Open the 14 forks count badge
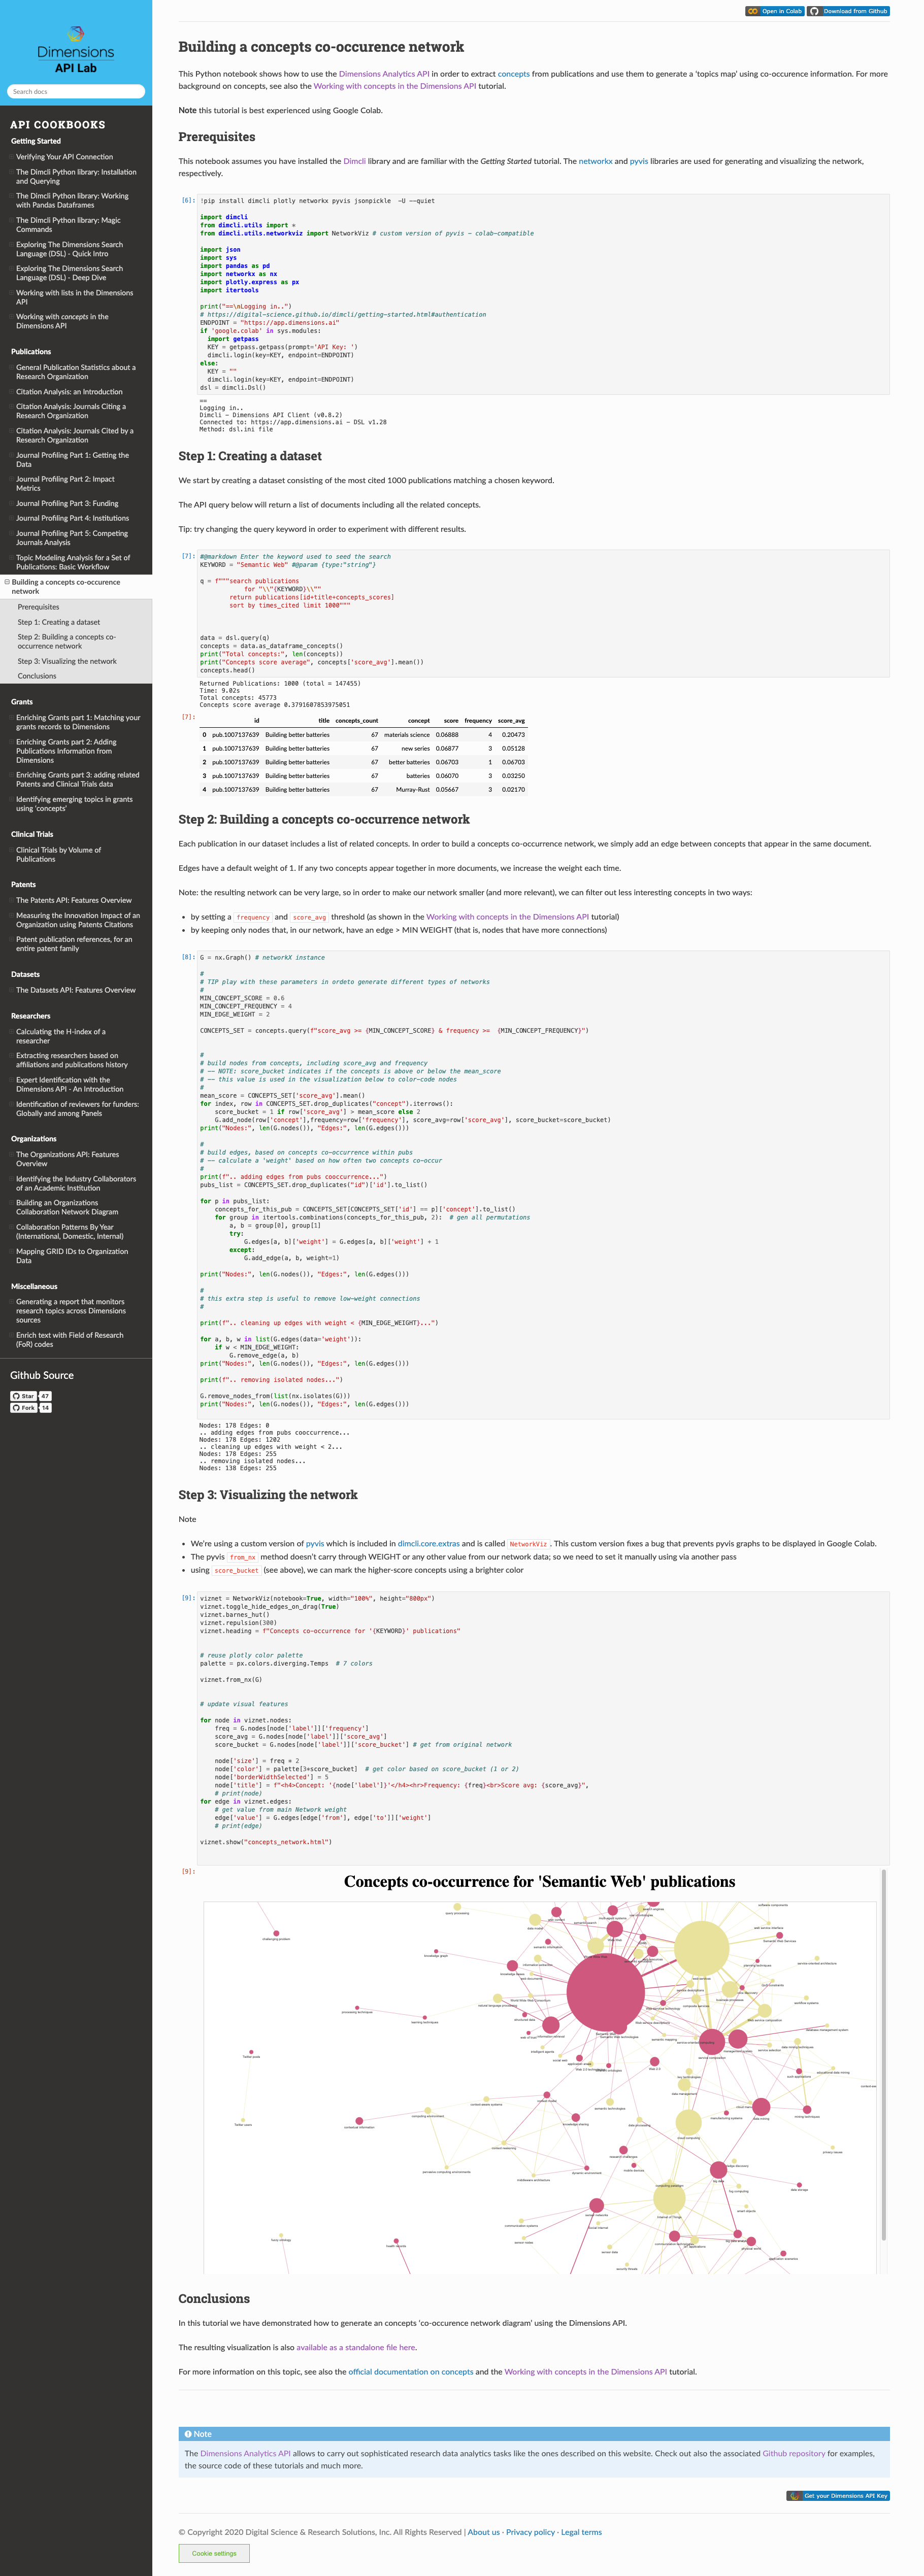The image size is (924, 2576). [x=45, y=1408]
